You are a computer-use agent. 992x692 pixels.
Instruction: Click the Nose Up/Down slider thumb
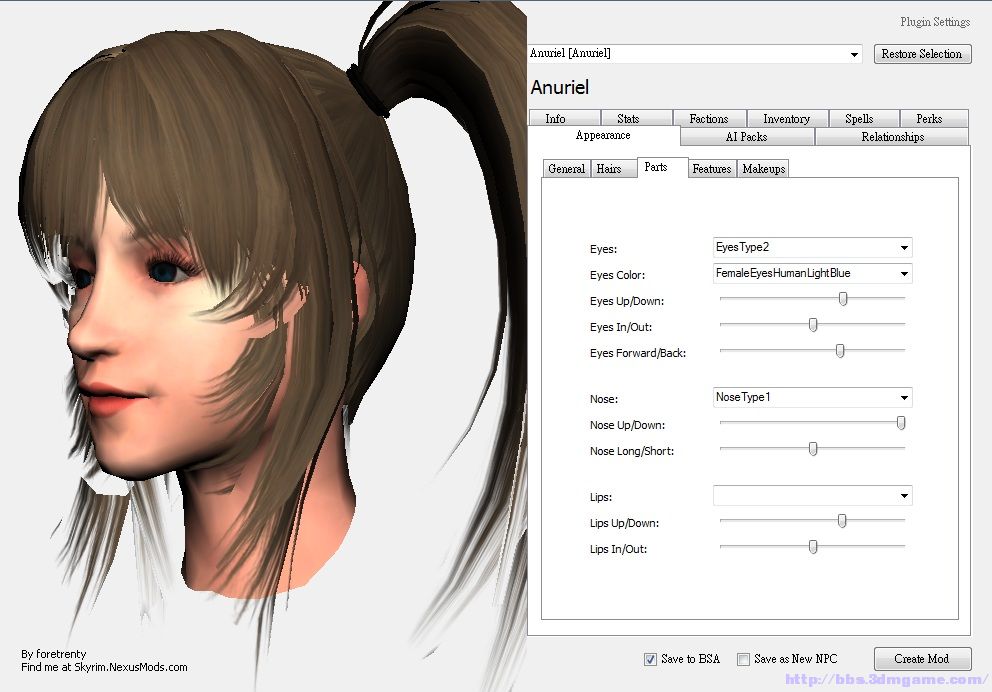click(901, 423)
